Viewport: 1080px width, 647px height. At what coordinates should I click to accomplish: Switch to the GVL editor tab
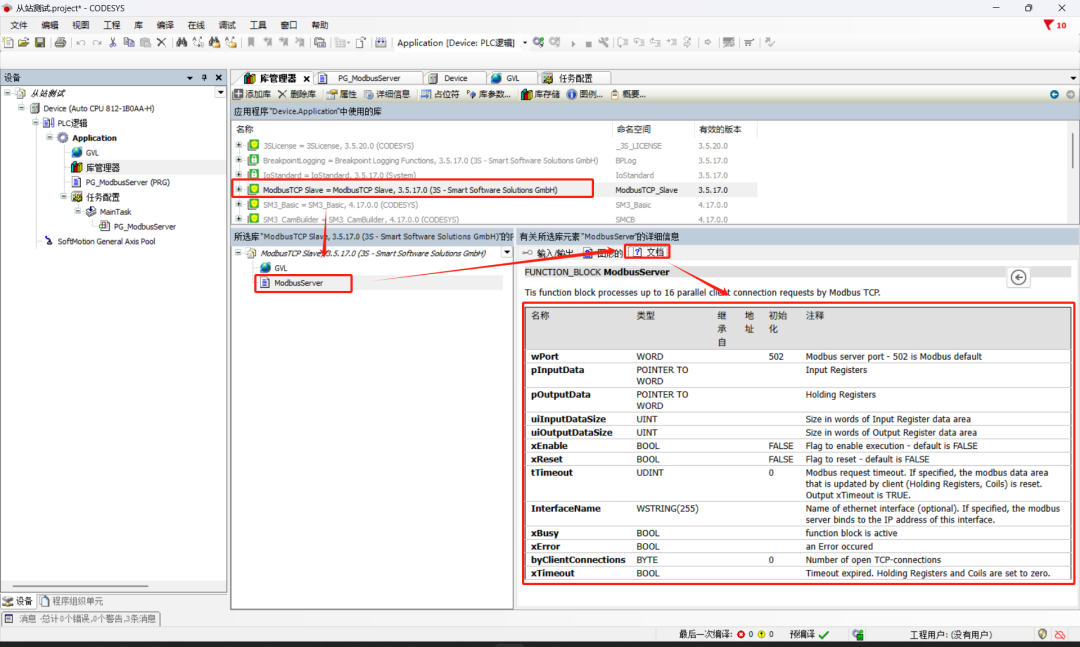point(512,79)
